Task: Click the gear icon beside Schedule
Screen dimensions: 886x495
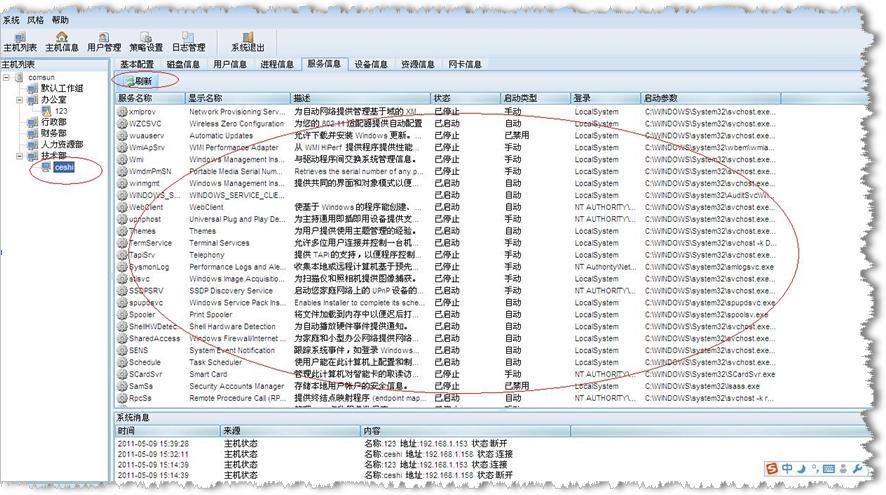Action: [x=122, y=362]
